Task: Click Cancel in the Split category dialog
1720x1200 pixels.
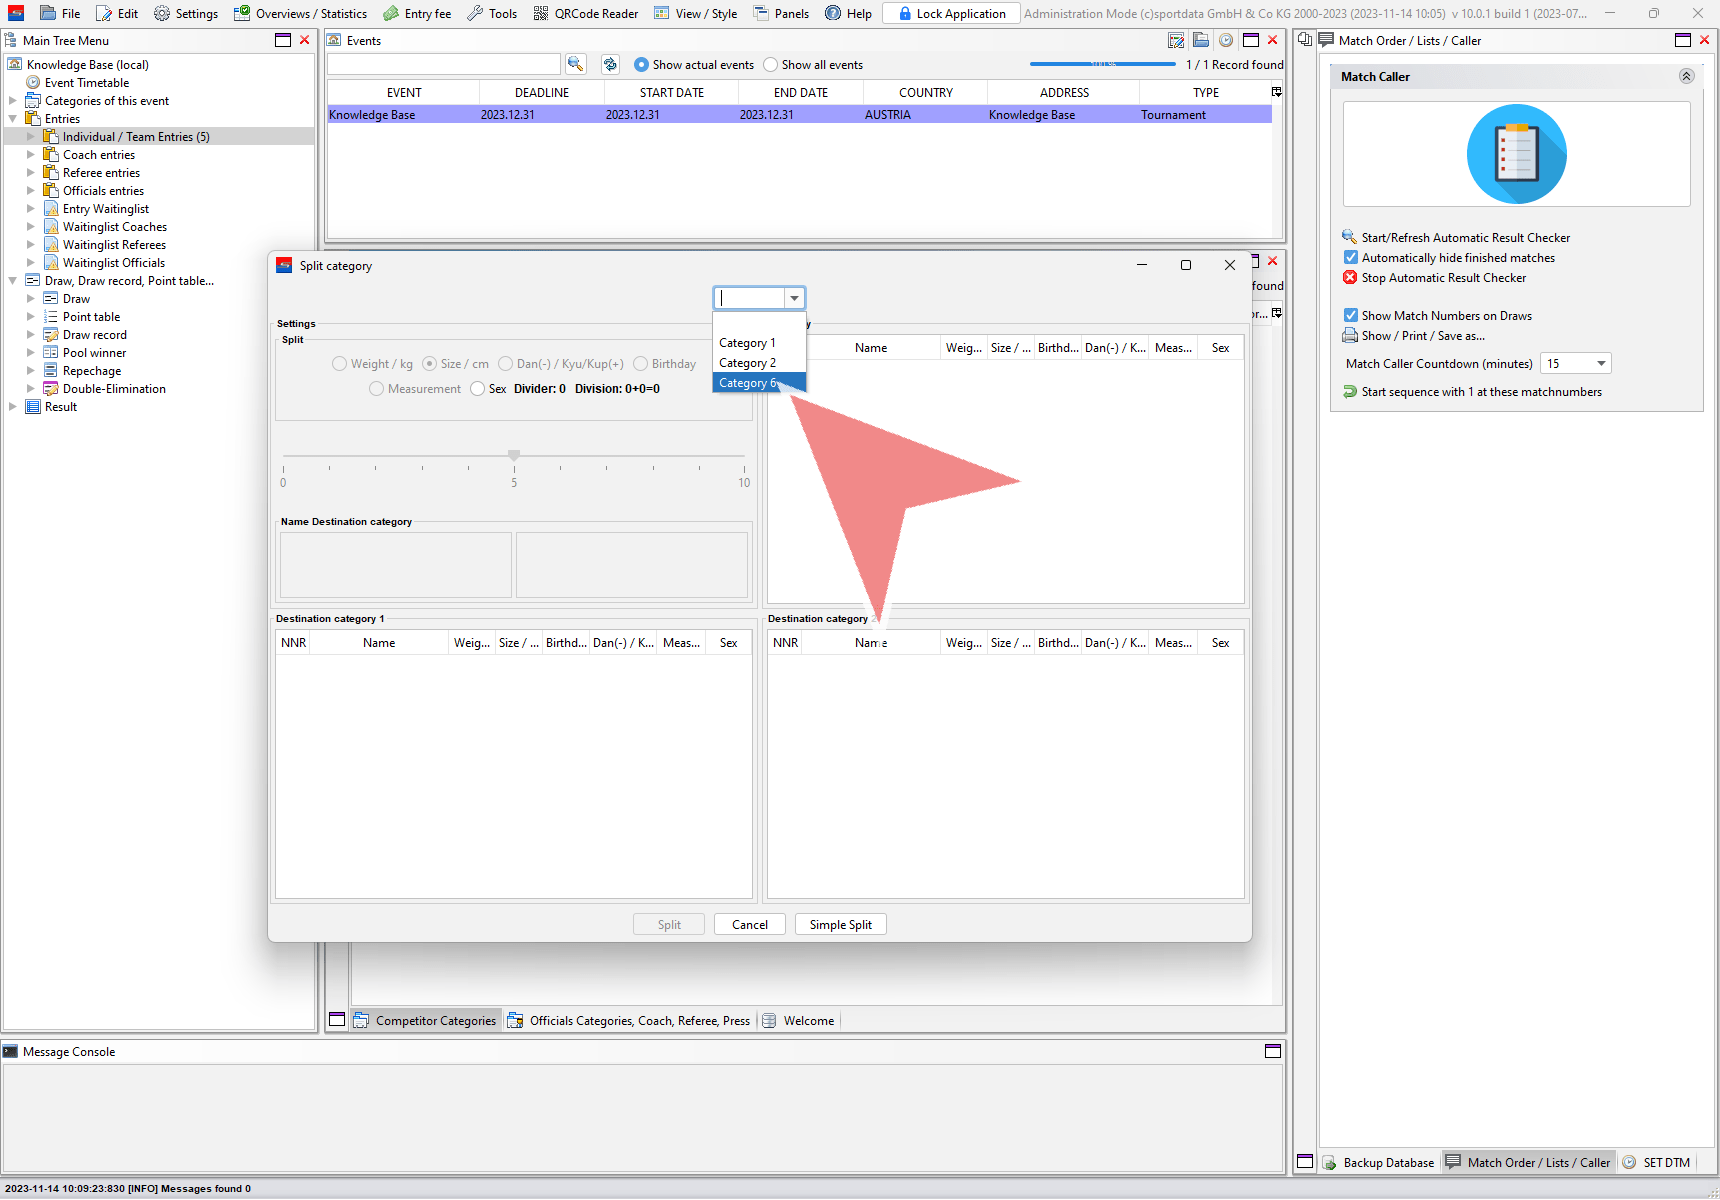Action: coord(749,925)
